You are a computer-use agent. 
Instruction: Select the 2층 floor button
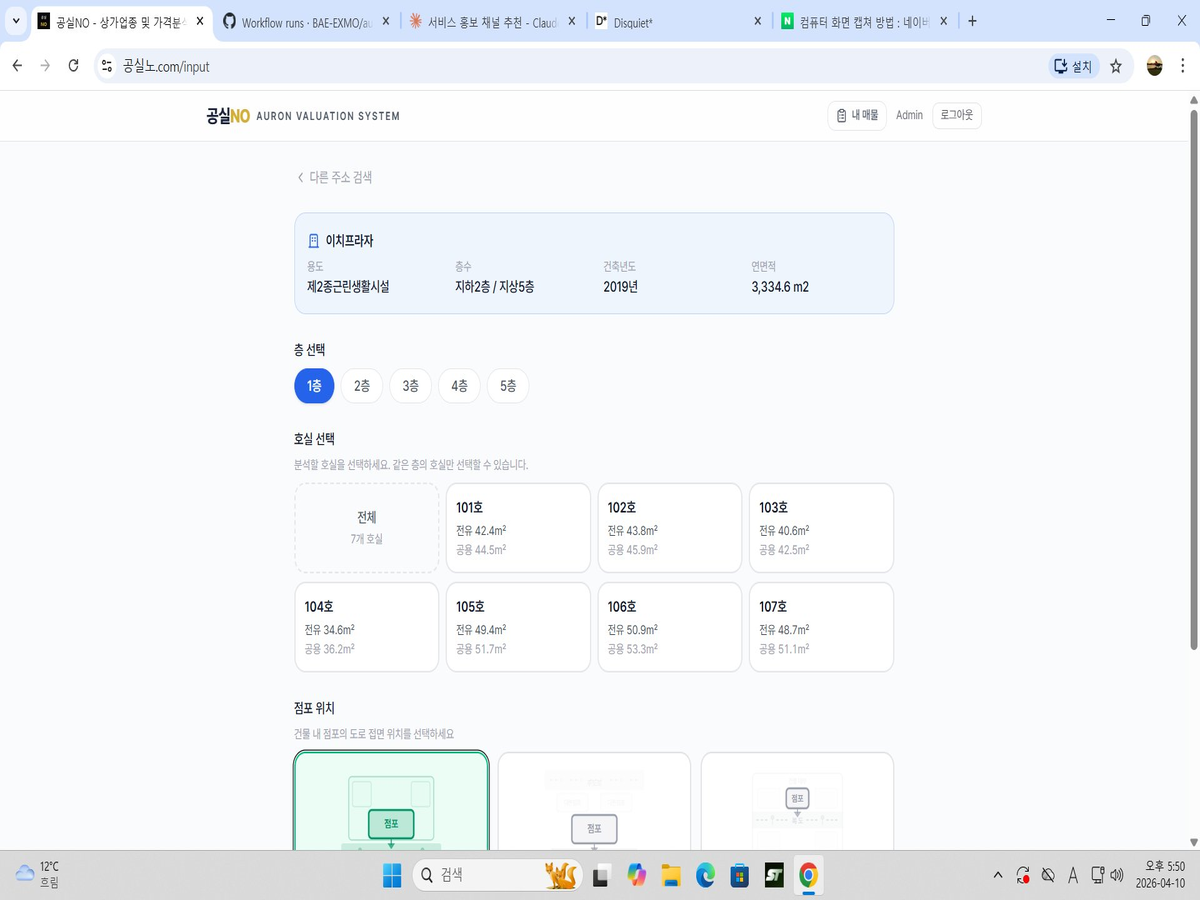pyautogui.click(x=362, y=386)
